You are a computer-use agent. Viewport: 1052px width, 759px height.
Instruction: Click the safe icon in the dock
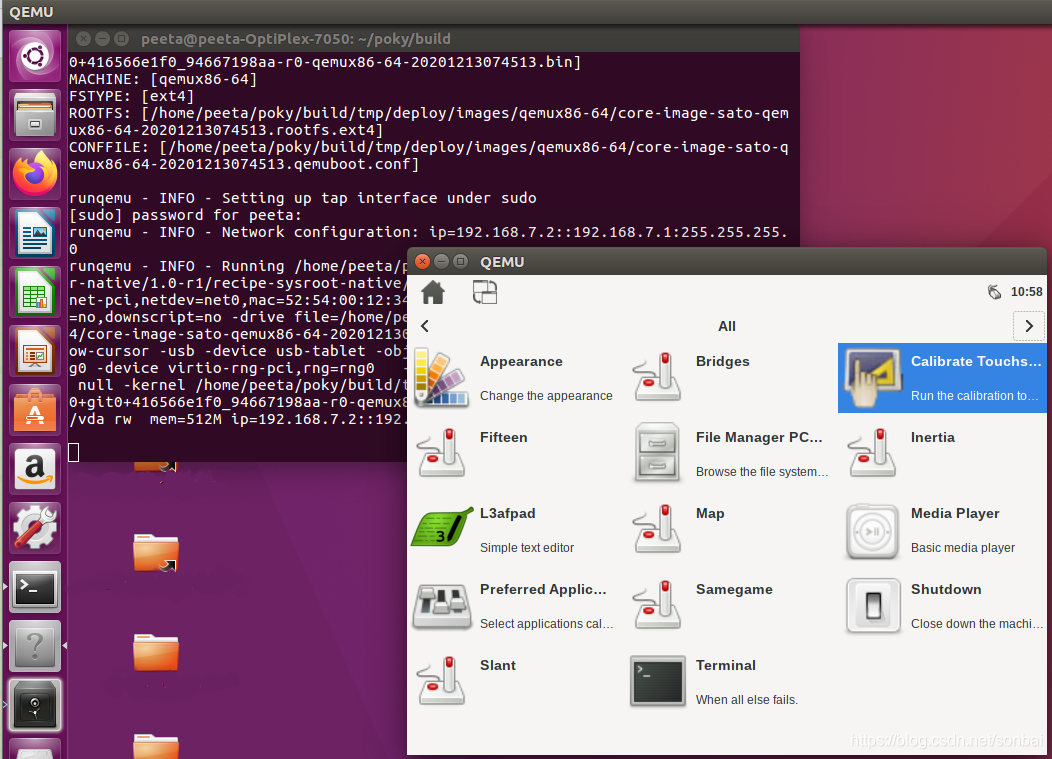(x=35, y=705)
